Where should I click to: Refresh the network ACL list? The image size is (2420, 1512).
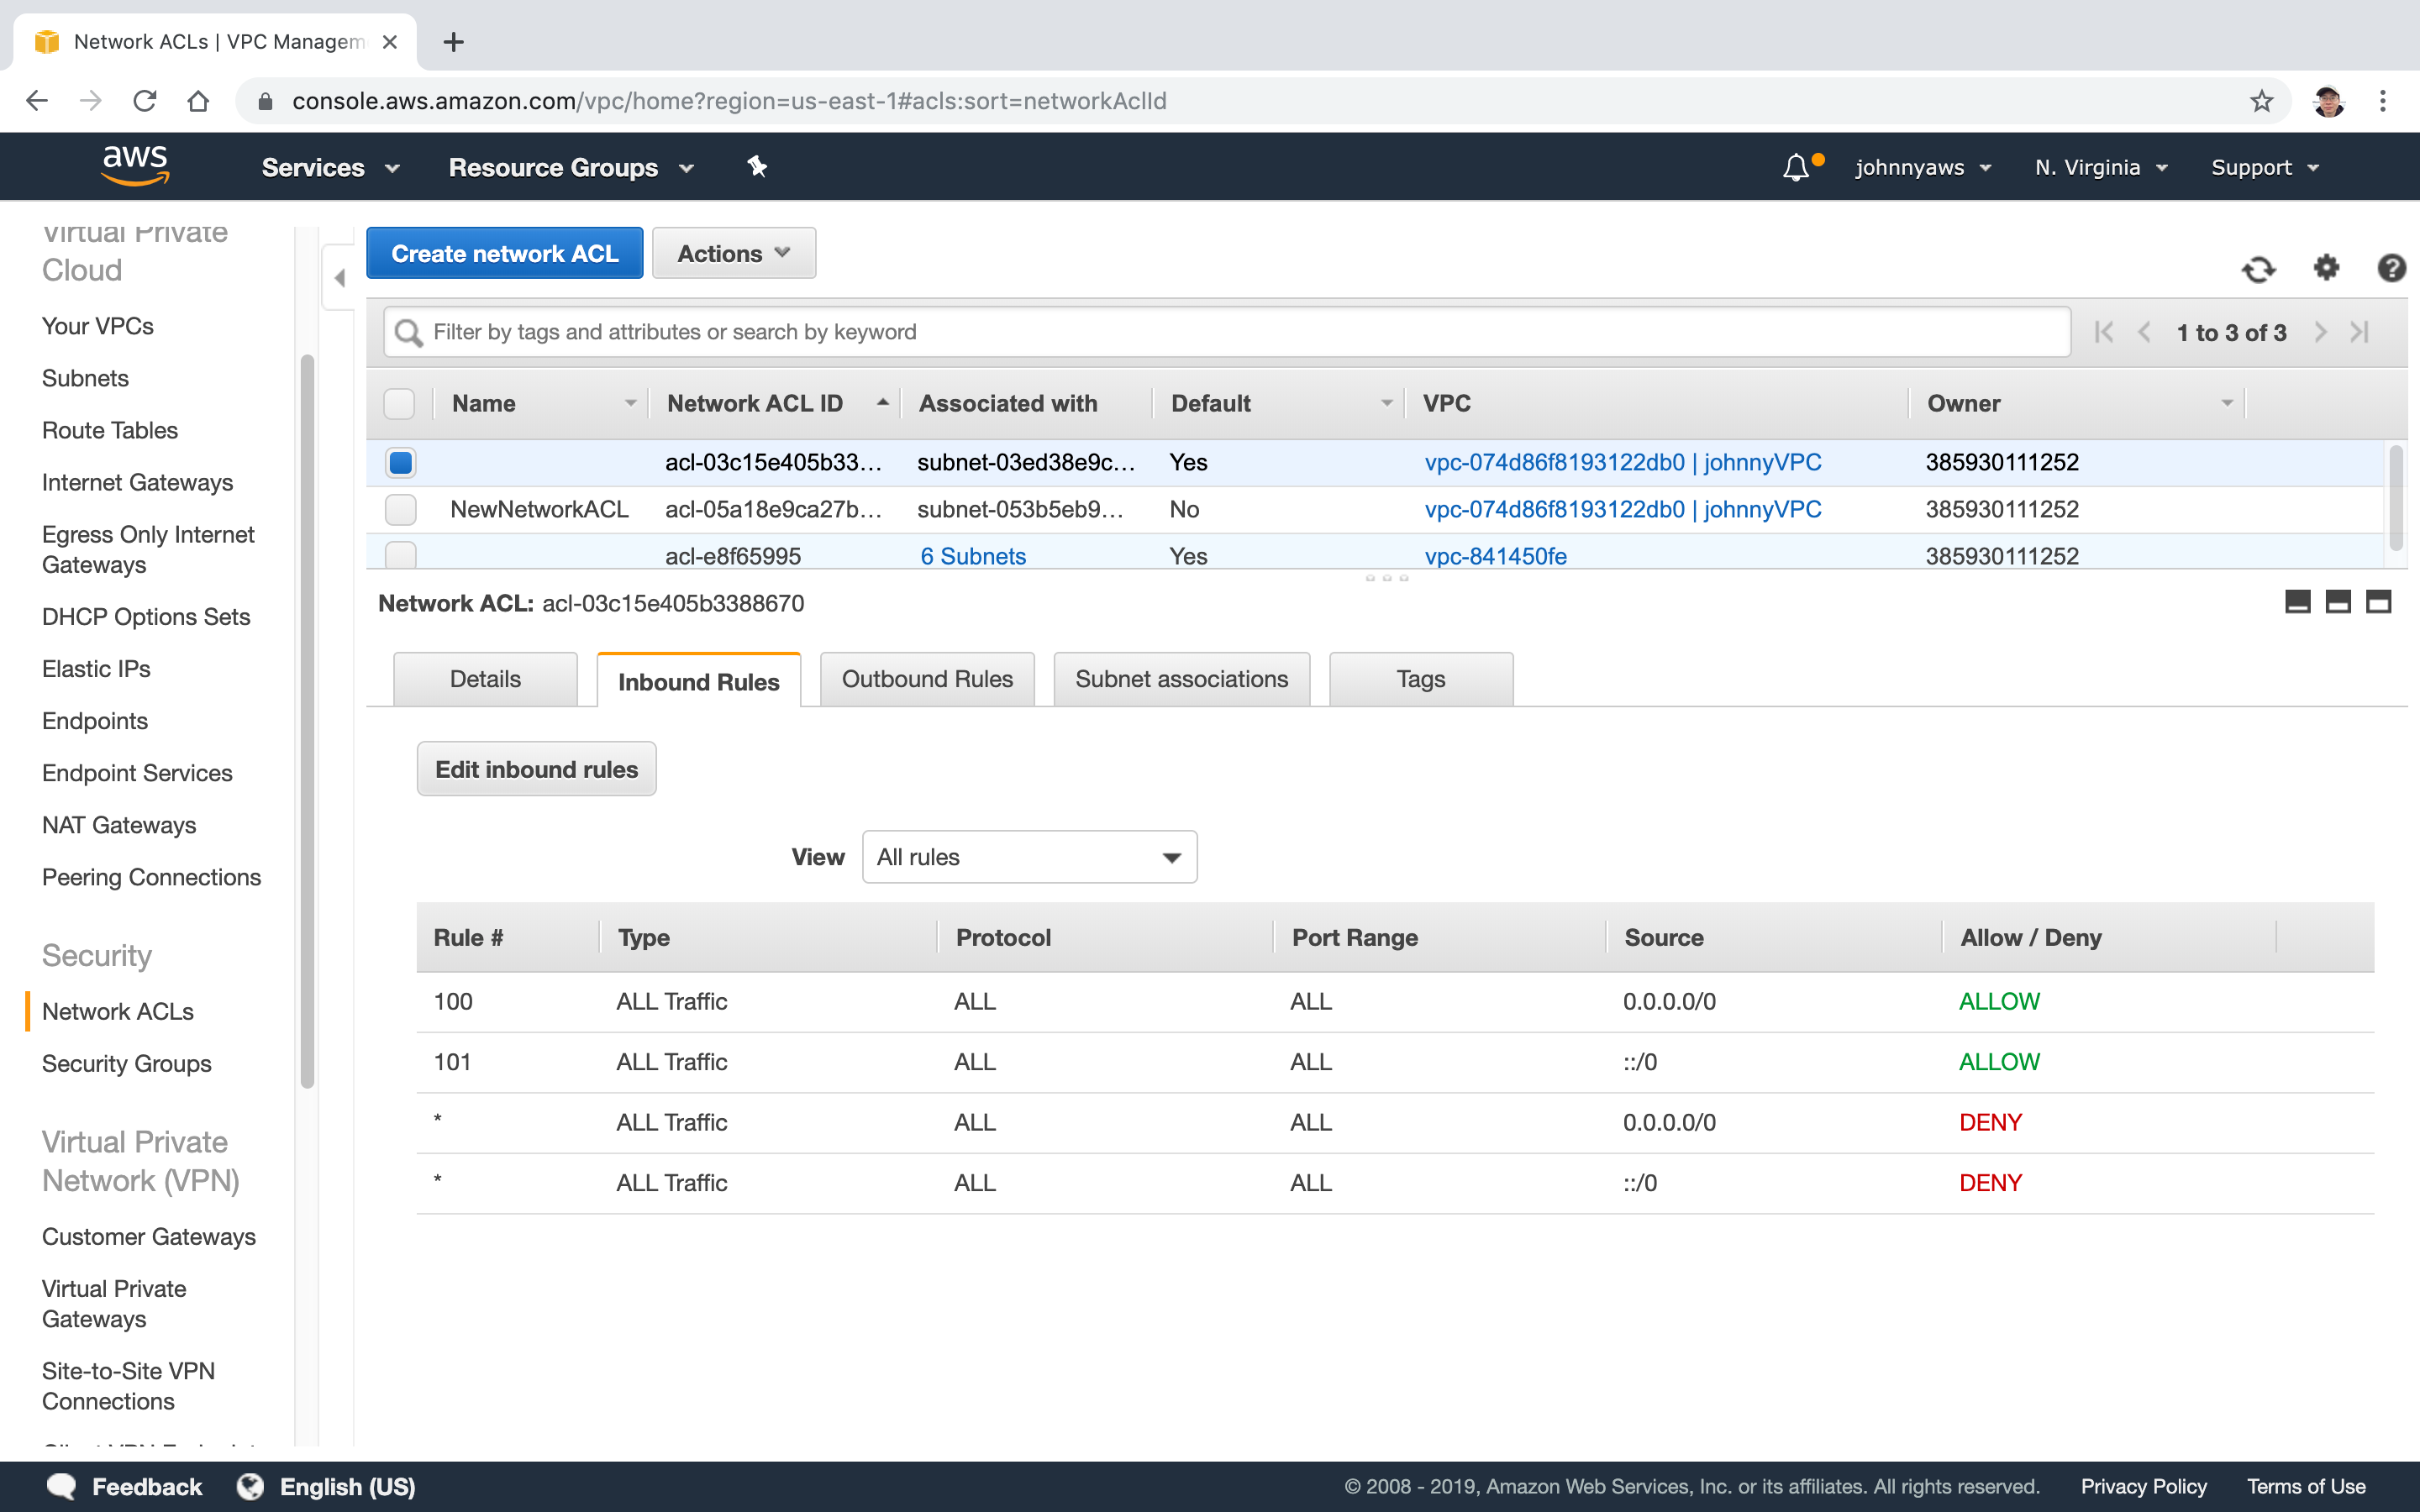pyautogui.click(x=2258, y=269)
